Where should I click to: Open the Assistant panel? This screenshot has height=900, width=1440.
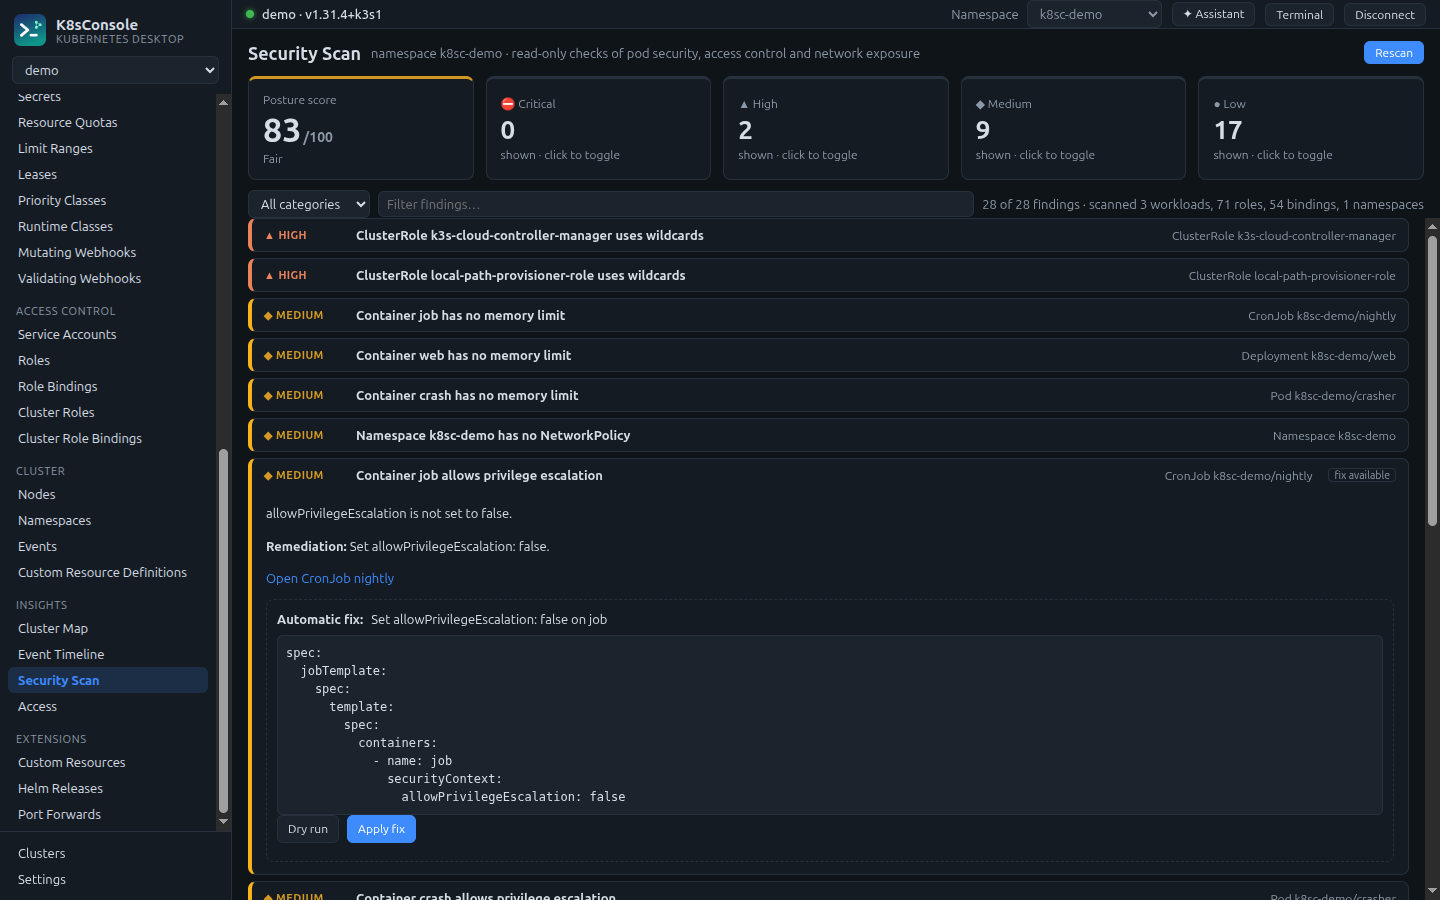1213,14
